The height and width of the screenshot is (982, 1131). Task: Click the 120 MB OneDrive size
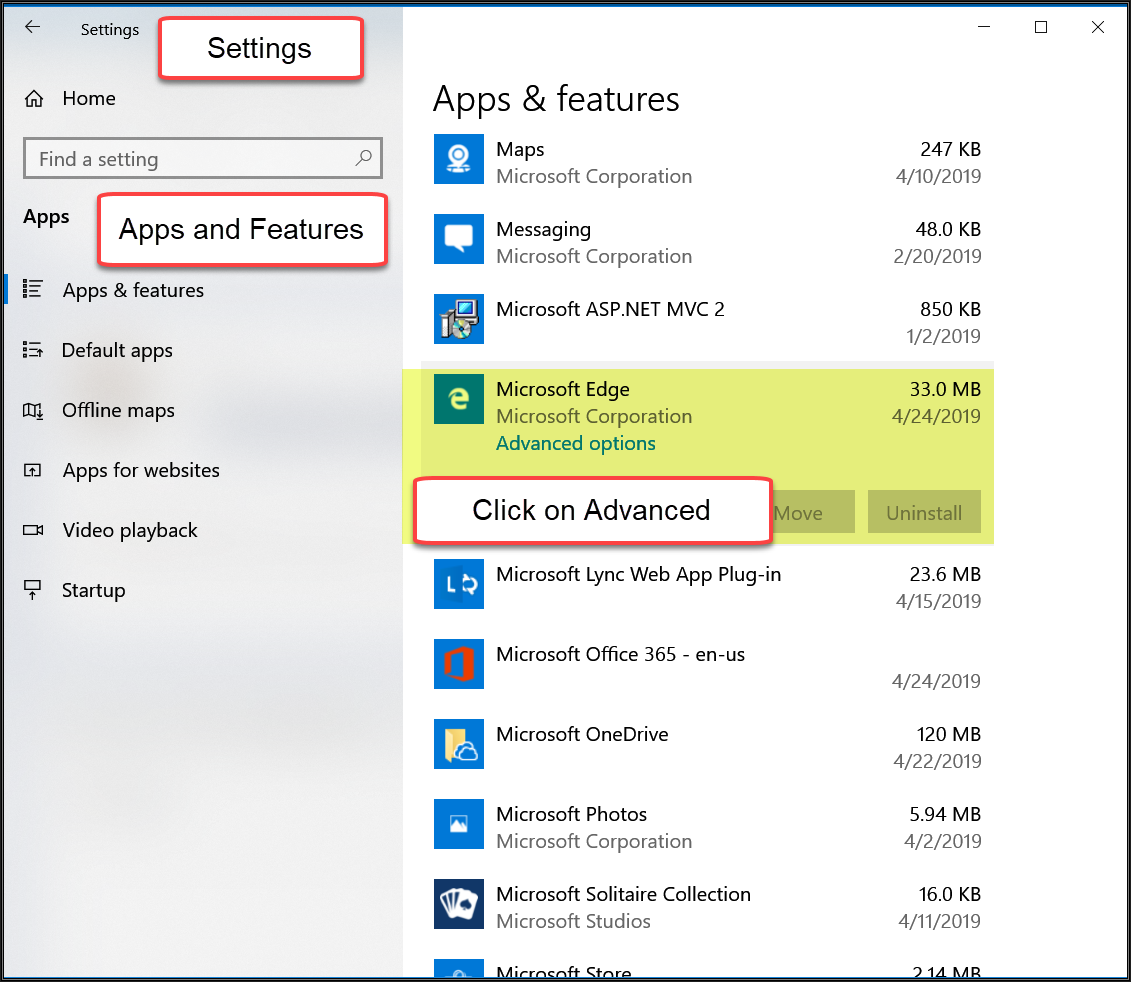click(x=949, y=735)
